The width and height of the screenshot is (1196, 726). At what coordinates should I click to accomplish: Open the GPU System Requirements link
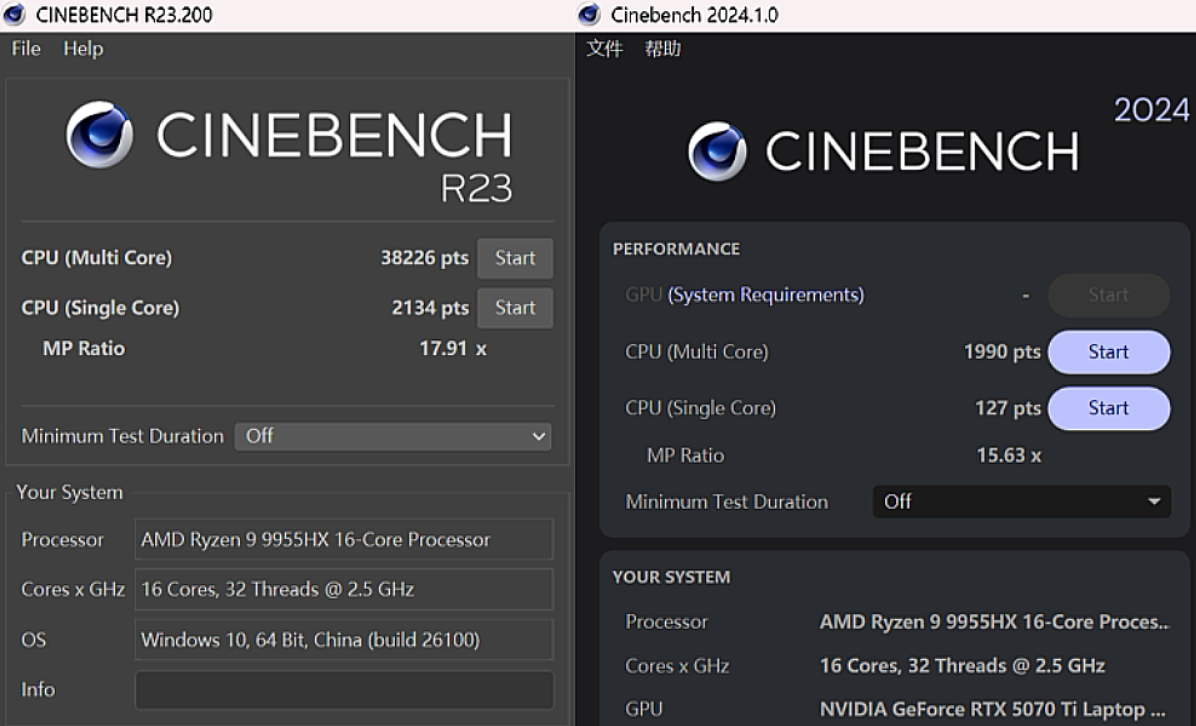tap(766, 295)
